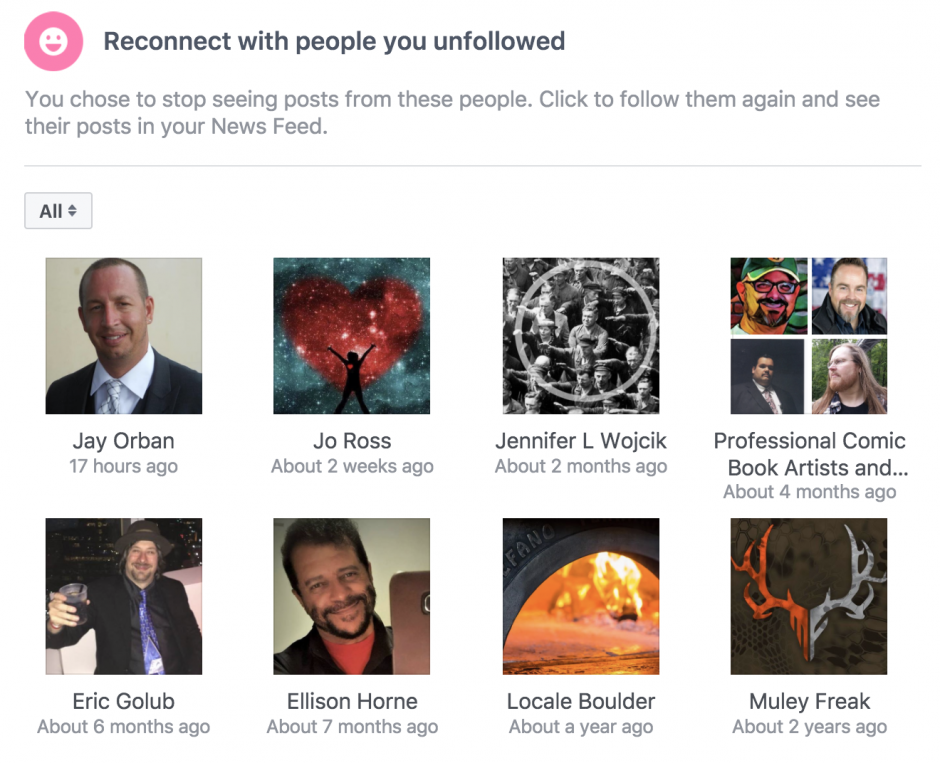Click the Reconnect with people heading
This screenshot has width=940, height=763.
(x=332, y=42)
